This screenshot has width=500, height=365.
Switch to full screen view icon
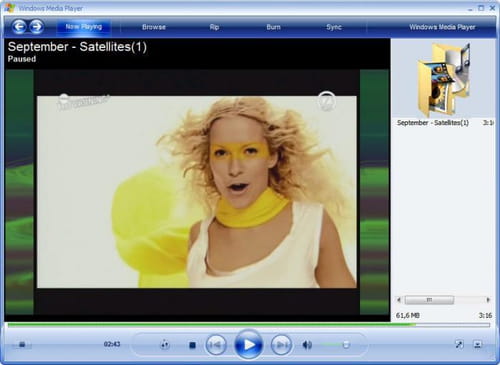click(x=459, y=344)
